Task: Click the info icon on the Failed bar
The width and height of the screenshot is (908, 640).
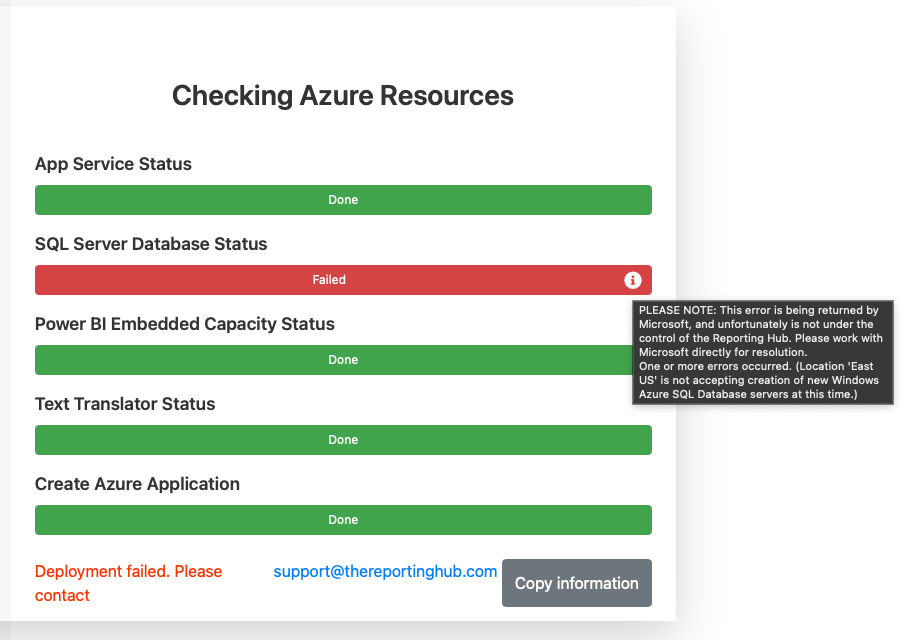Action: [x=632, y=280]
